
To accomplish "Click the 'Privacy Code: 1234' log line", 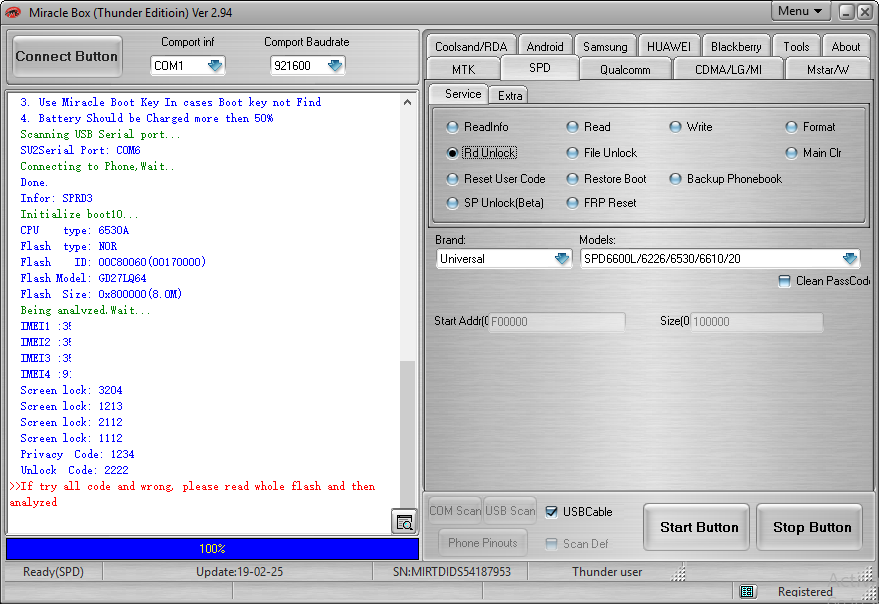I will coord(77,454).
